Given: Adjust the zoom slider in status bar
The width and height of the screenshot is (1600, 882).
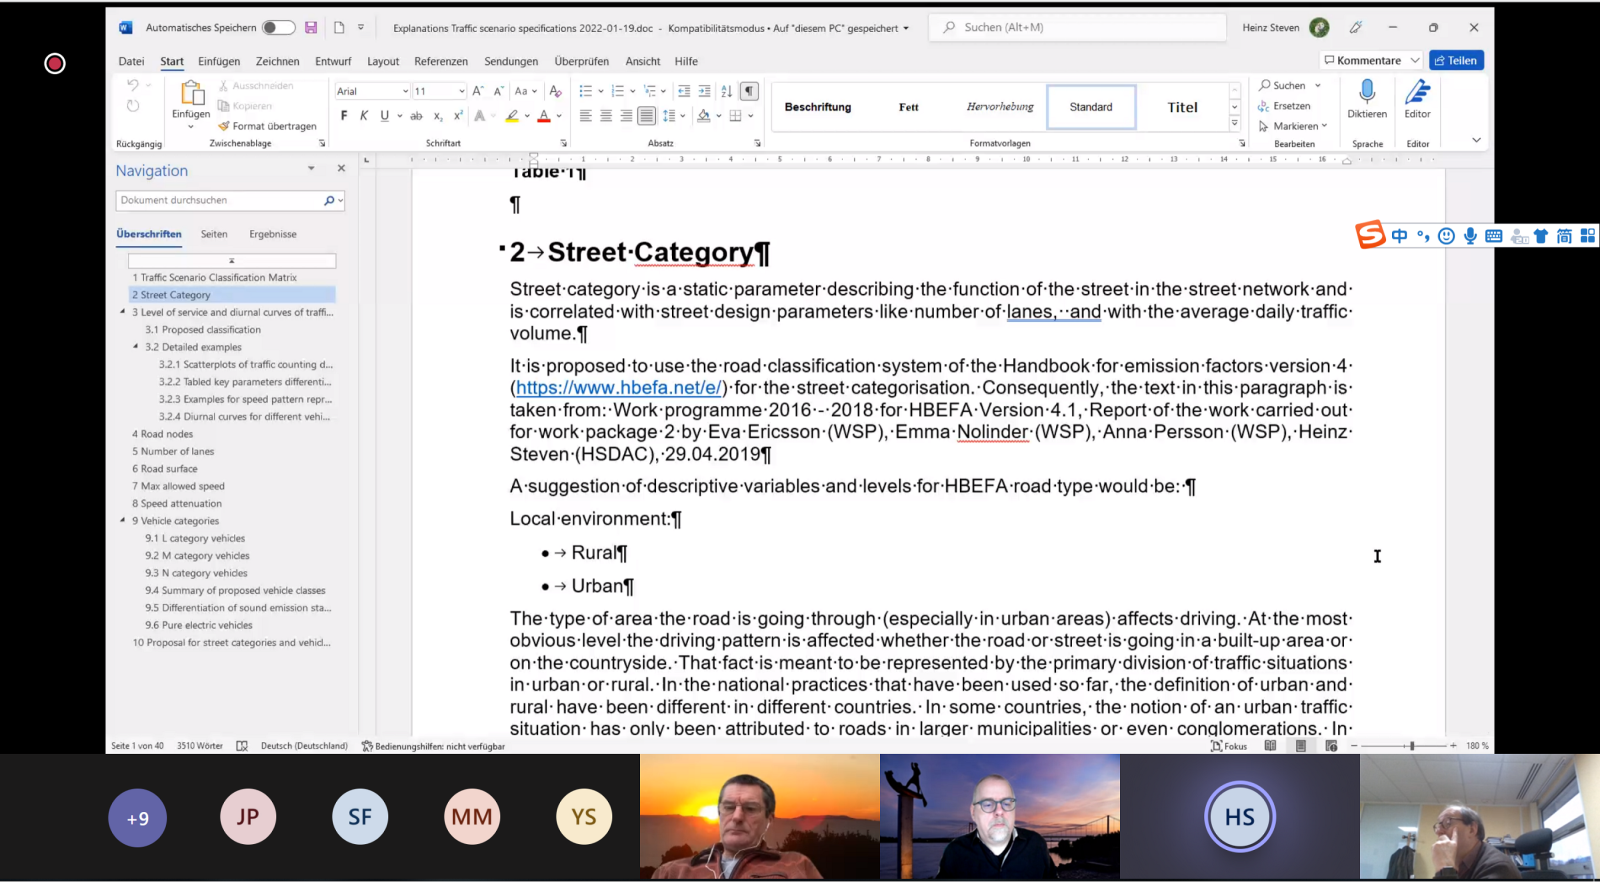Looking at the screenshot, I should coord(1411,746).
